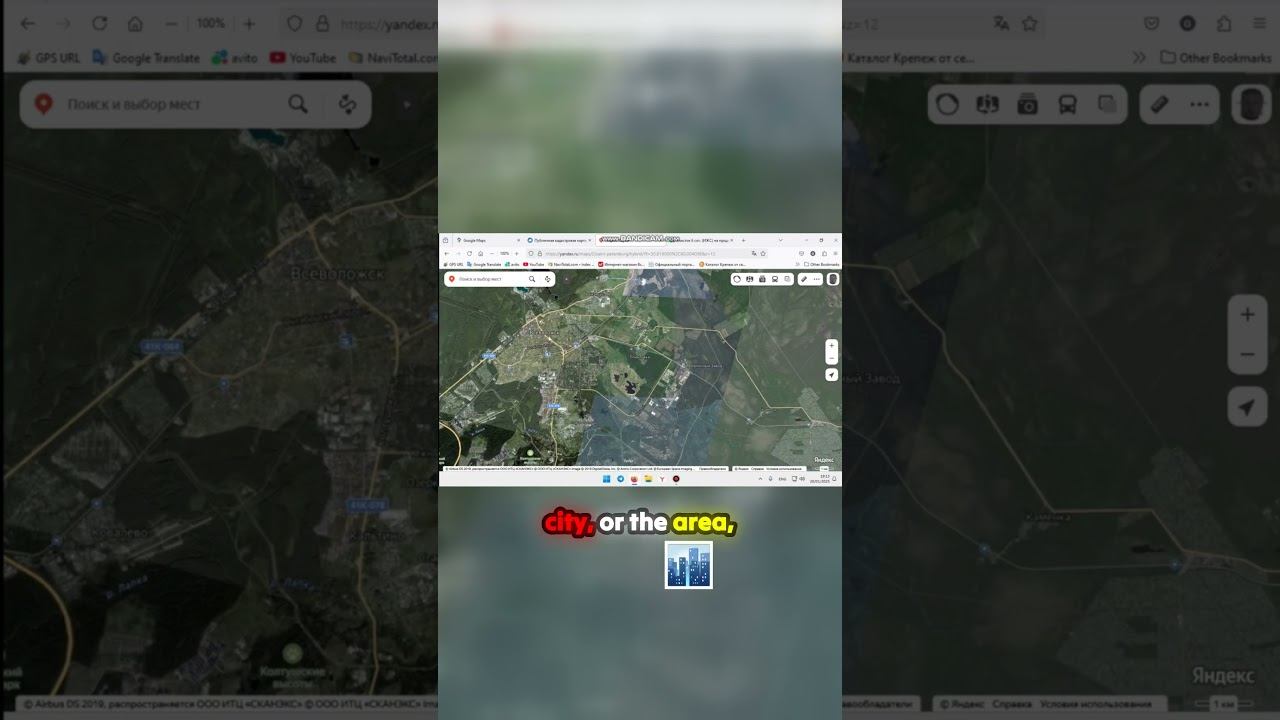Click the shield tracking-protection icon in large background browser
1280x720 pixels.
(x=294, y=23)
